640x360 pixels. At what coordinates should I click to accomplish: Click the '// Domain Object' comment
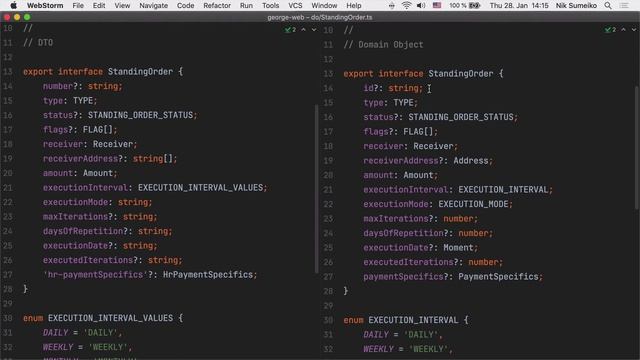[383, 45]
